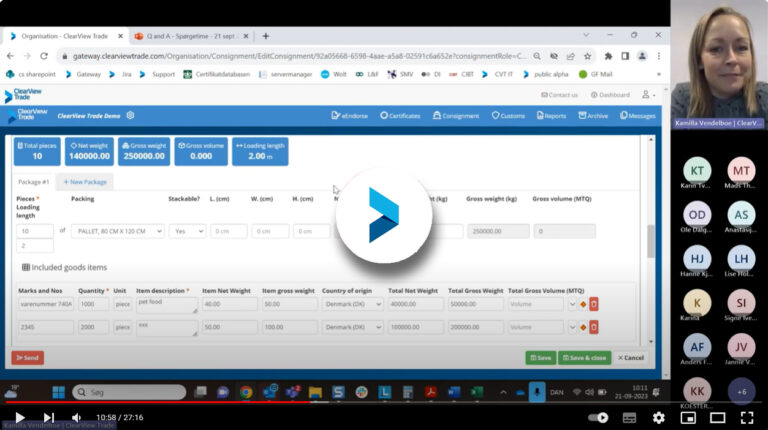The image size is (768, 430).
Task: Click the red Send button
Action: (x=28, y=358)
